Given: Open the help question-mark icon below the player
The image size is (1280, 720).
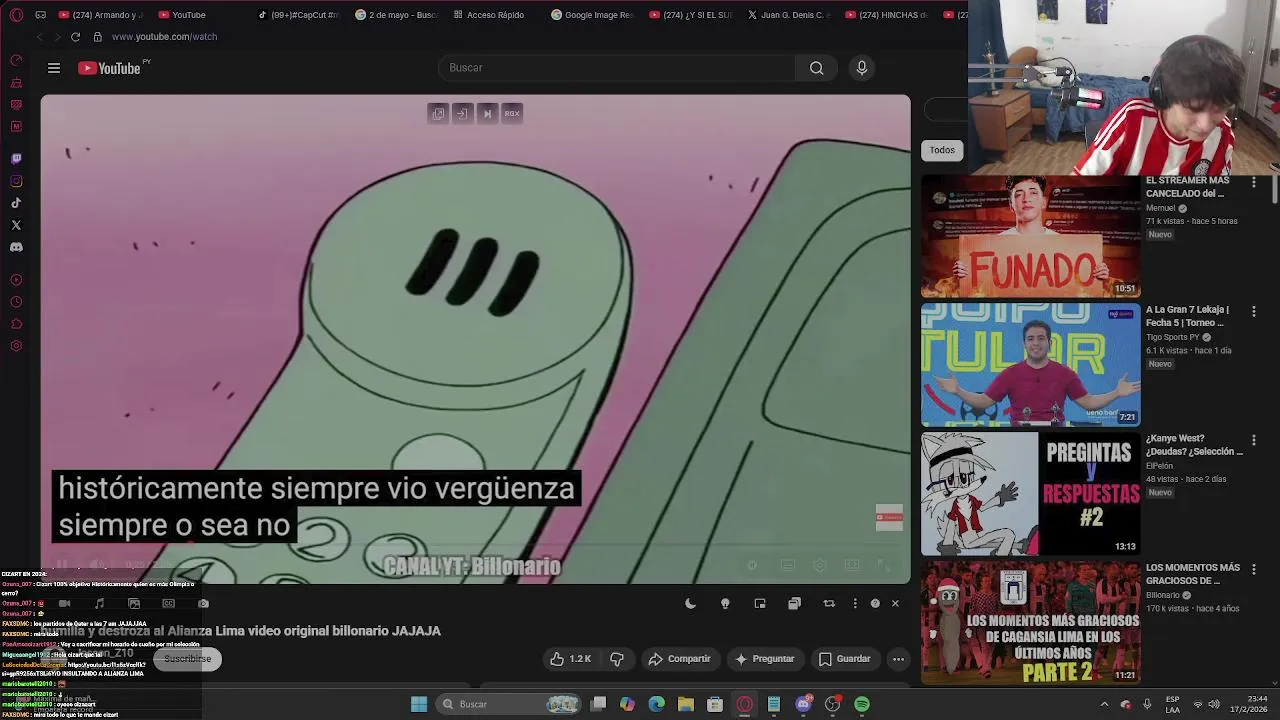Looking at the screenshot, I should tap(875, 604).
